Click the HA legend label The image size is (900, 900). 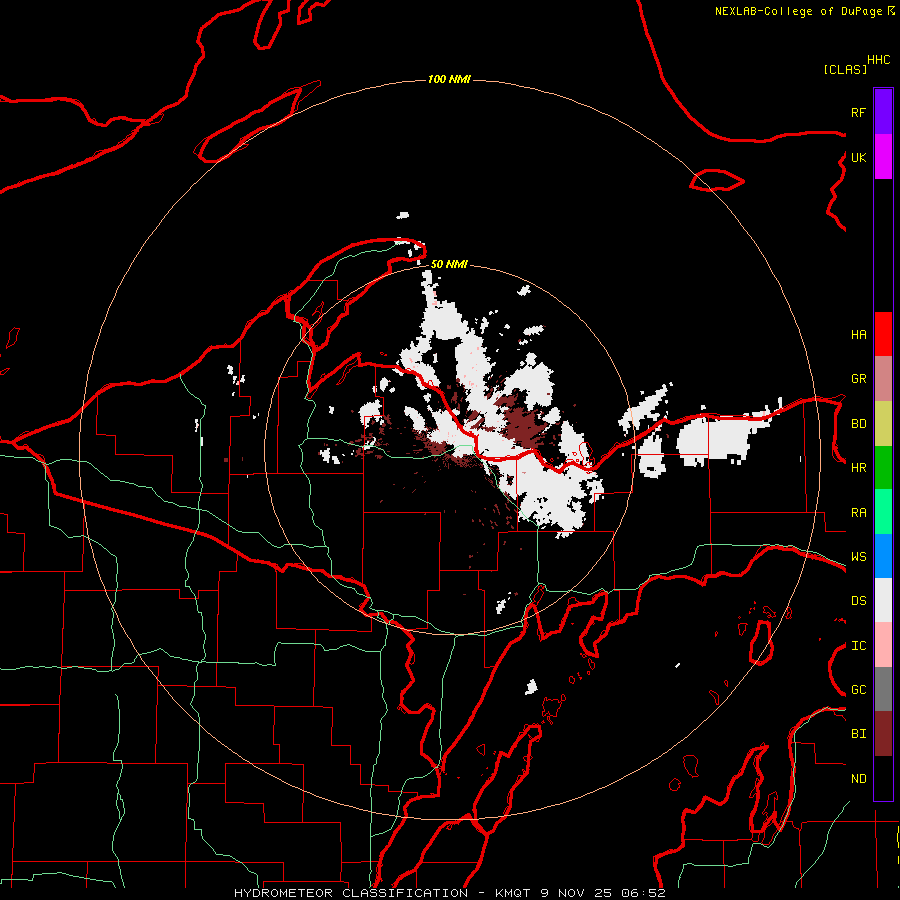click(x=858, y=335)
